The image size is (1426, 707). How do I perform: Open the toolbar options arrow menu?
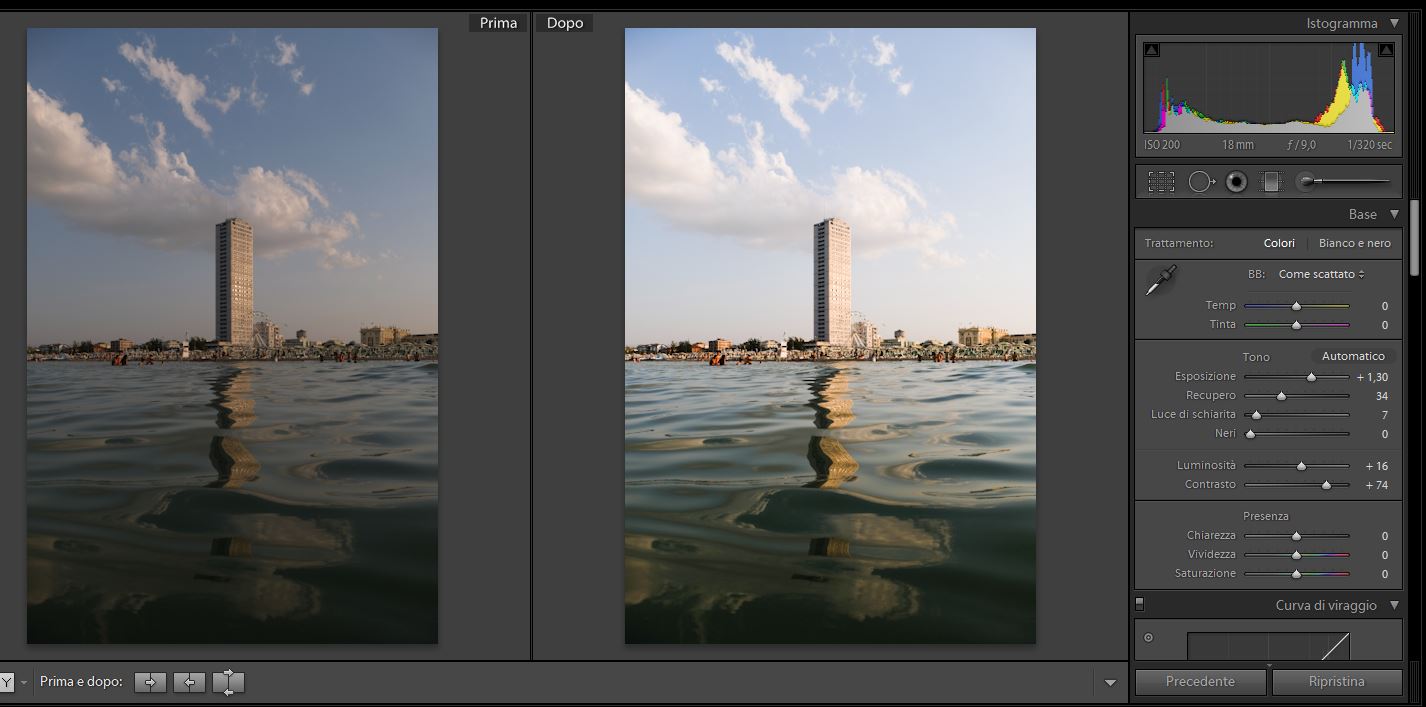(1110, 683)
